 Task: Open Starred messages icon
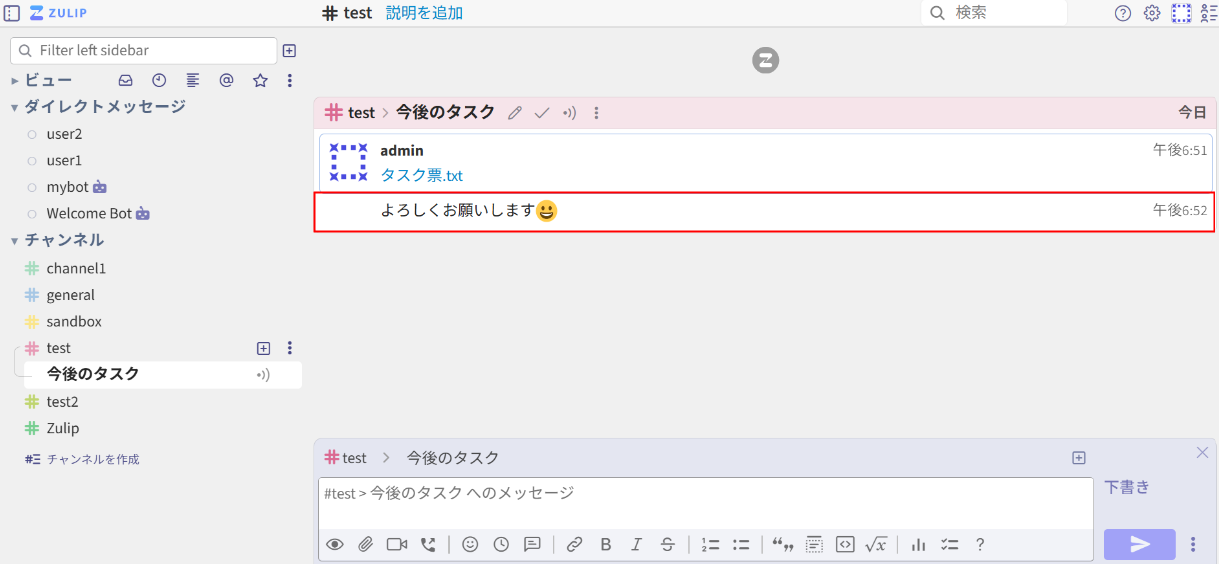pyautogui.click(x=260, y=80)
